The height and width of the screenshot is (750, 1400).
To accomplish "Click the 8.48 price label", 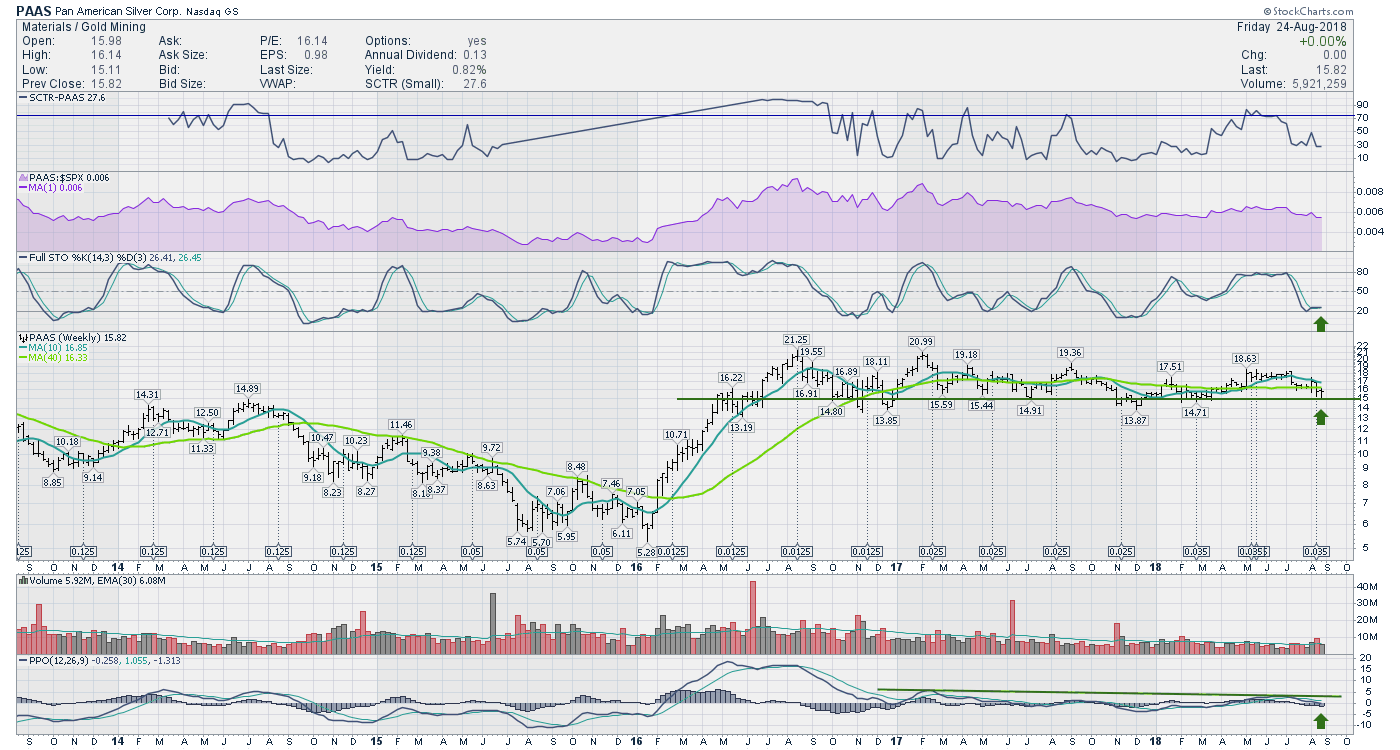I will [576, 466].
